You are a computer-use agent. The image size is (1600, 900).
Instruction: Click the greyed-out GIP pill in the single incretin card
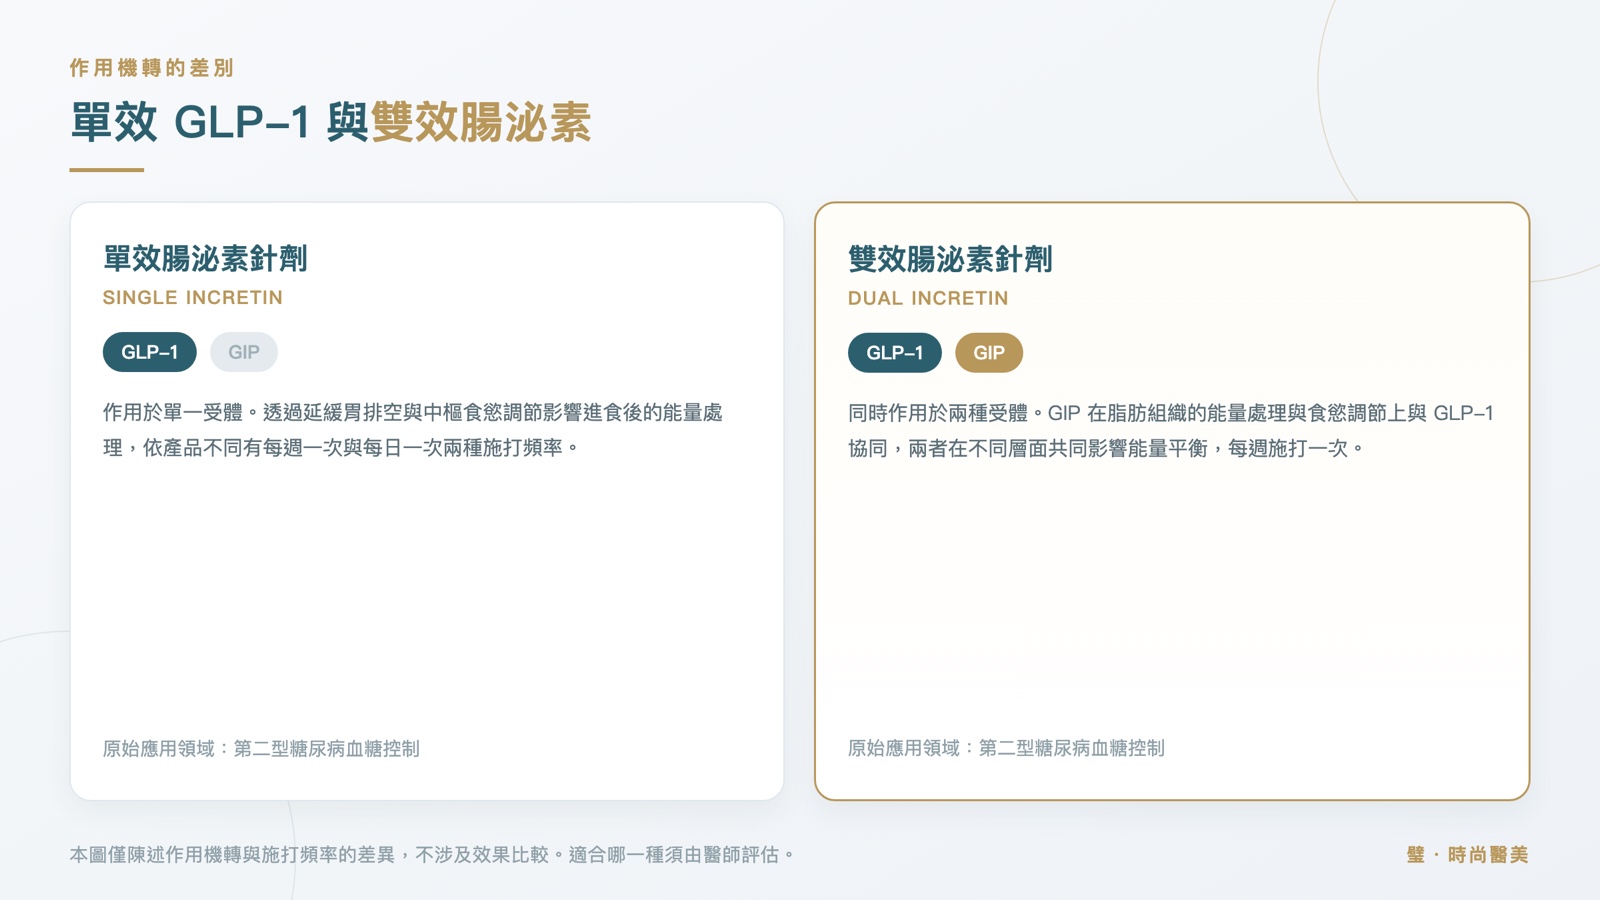244,352
